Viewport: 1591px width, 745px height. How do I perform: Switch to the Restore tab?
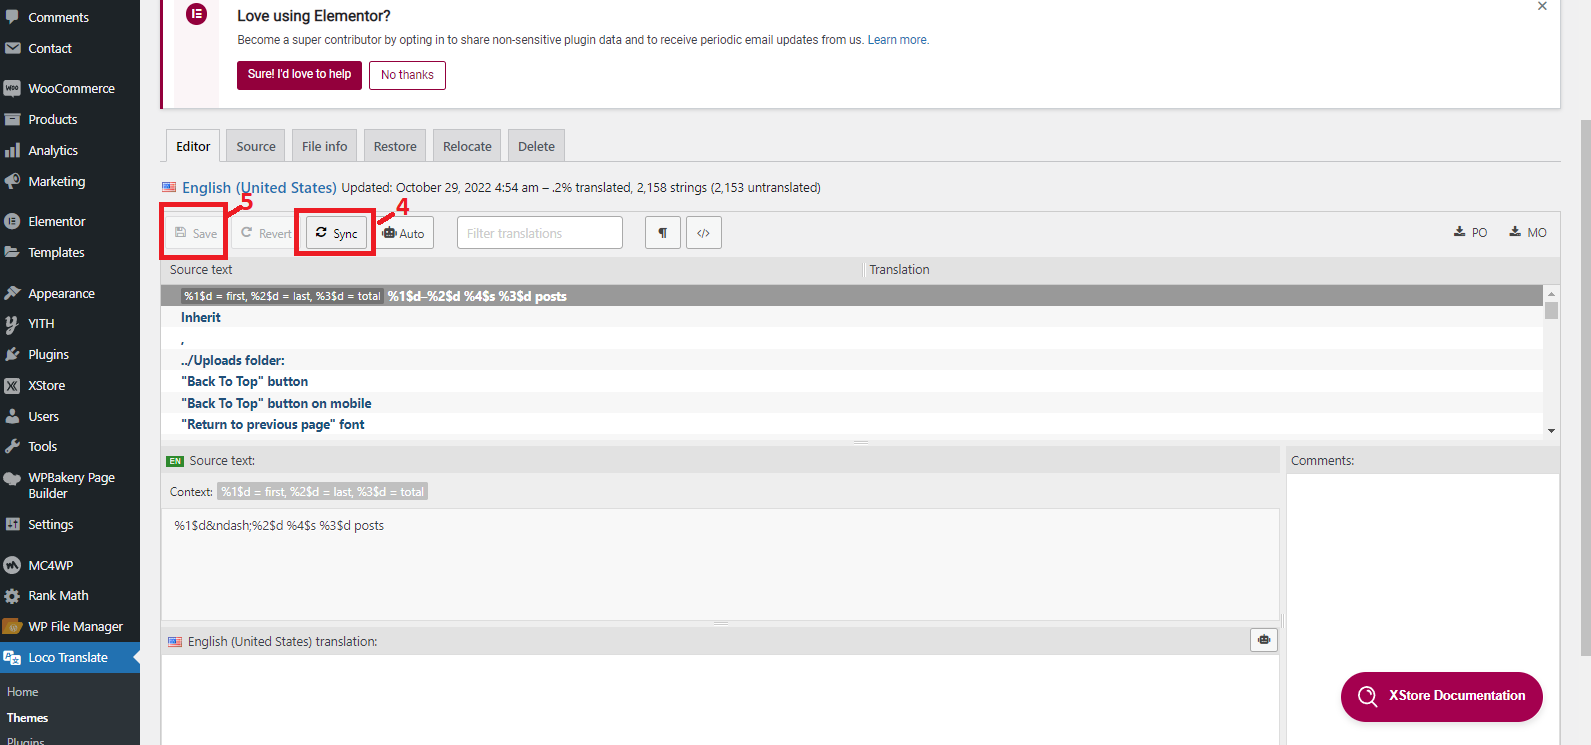point(395,146)
